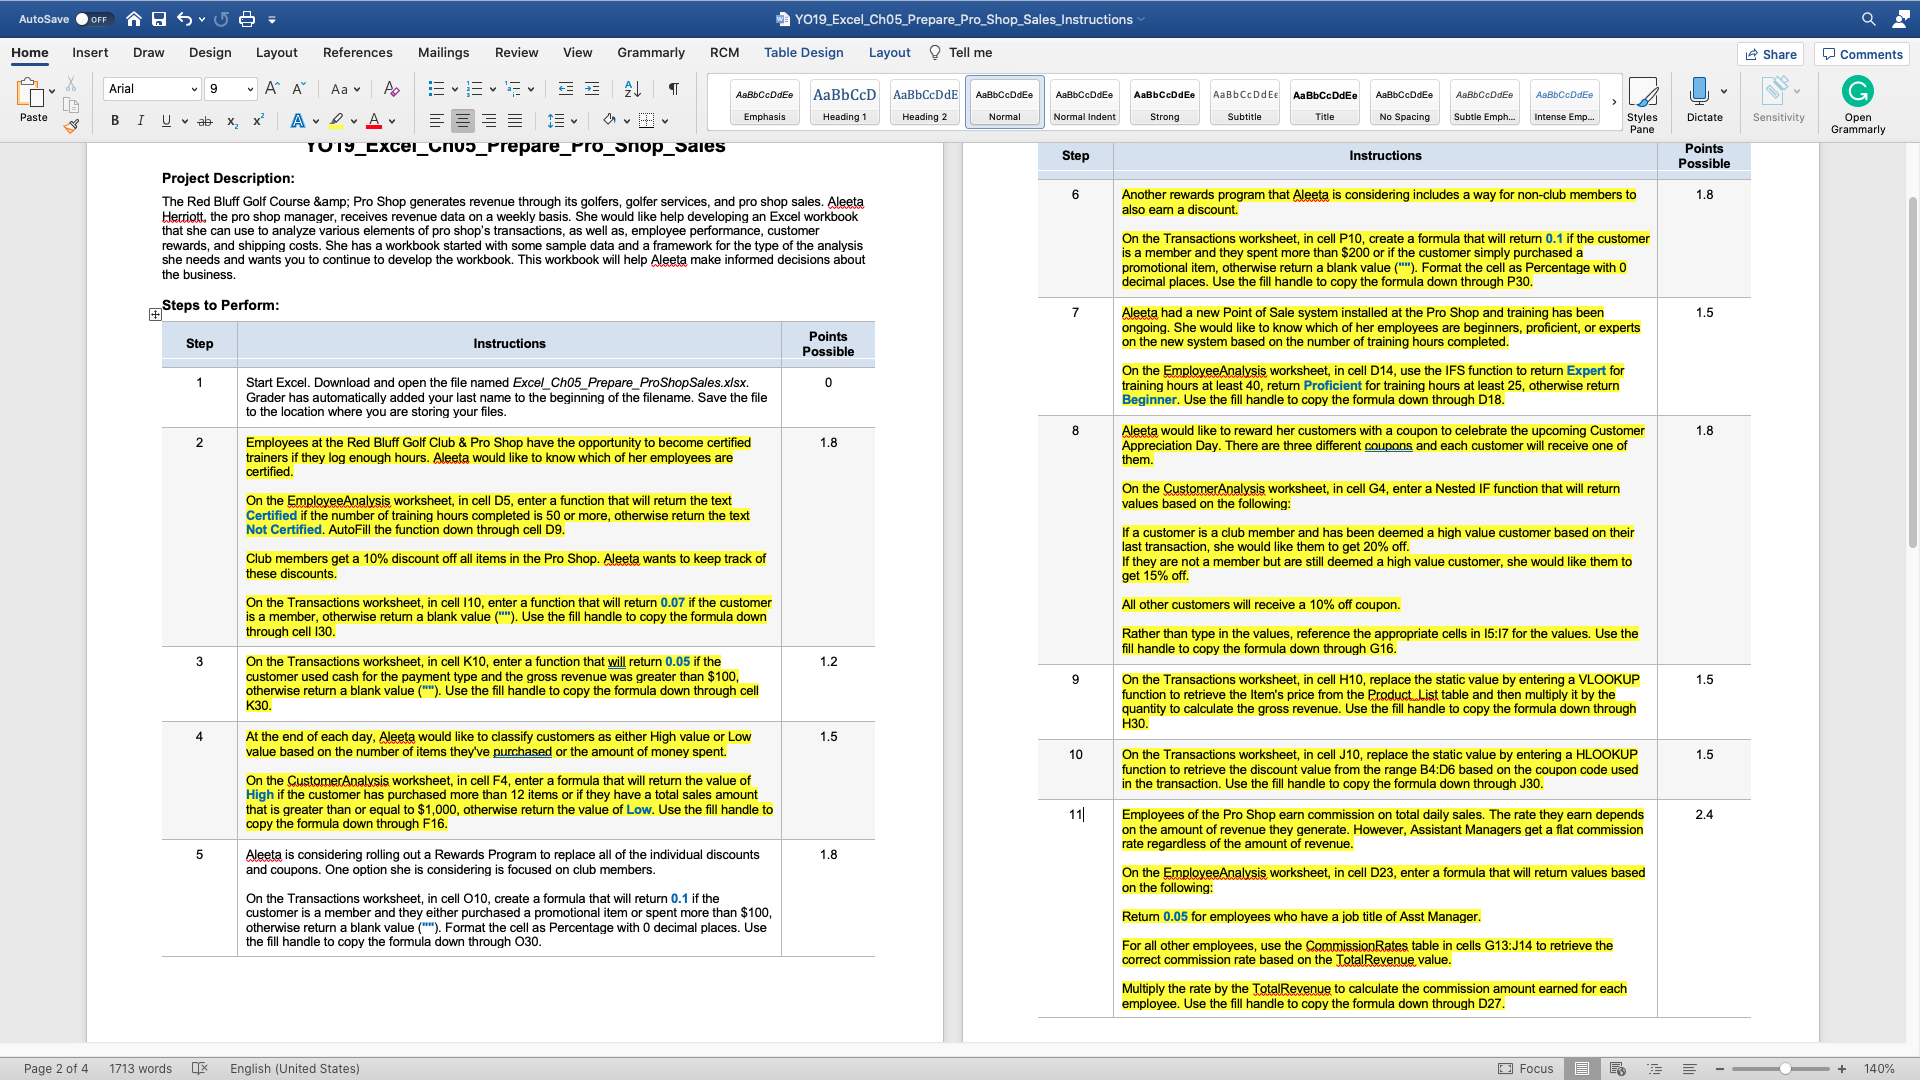The height and width of the screenshot is (1080, 1920).
Task: Toggle Italic formatting
Action: [140, 121]
